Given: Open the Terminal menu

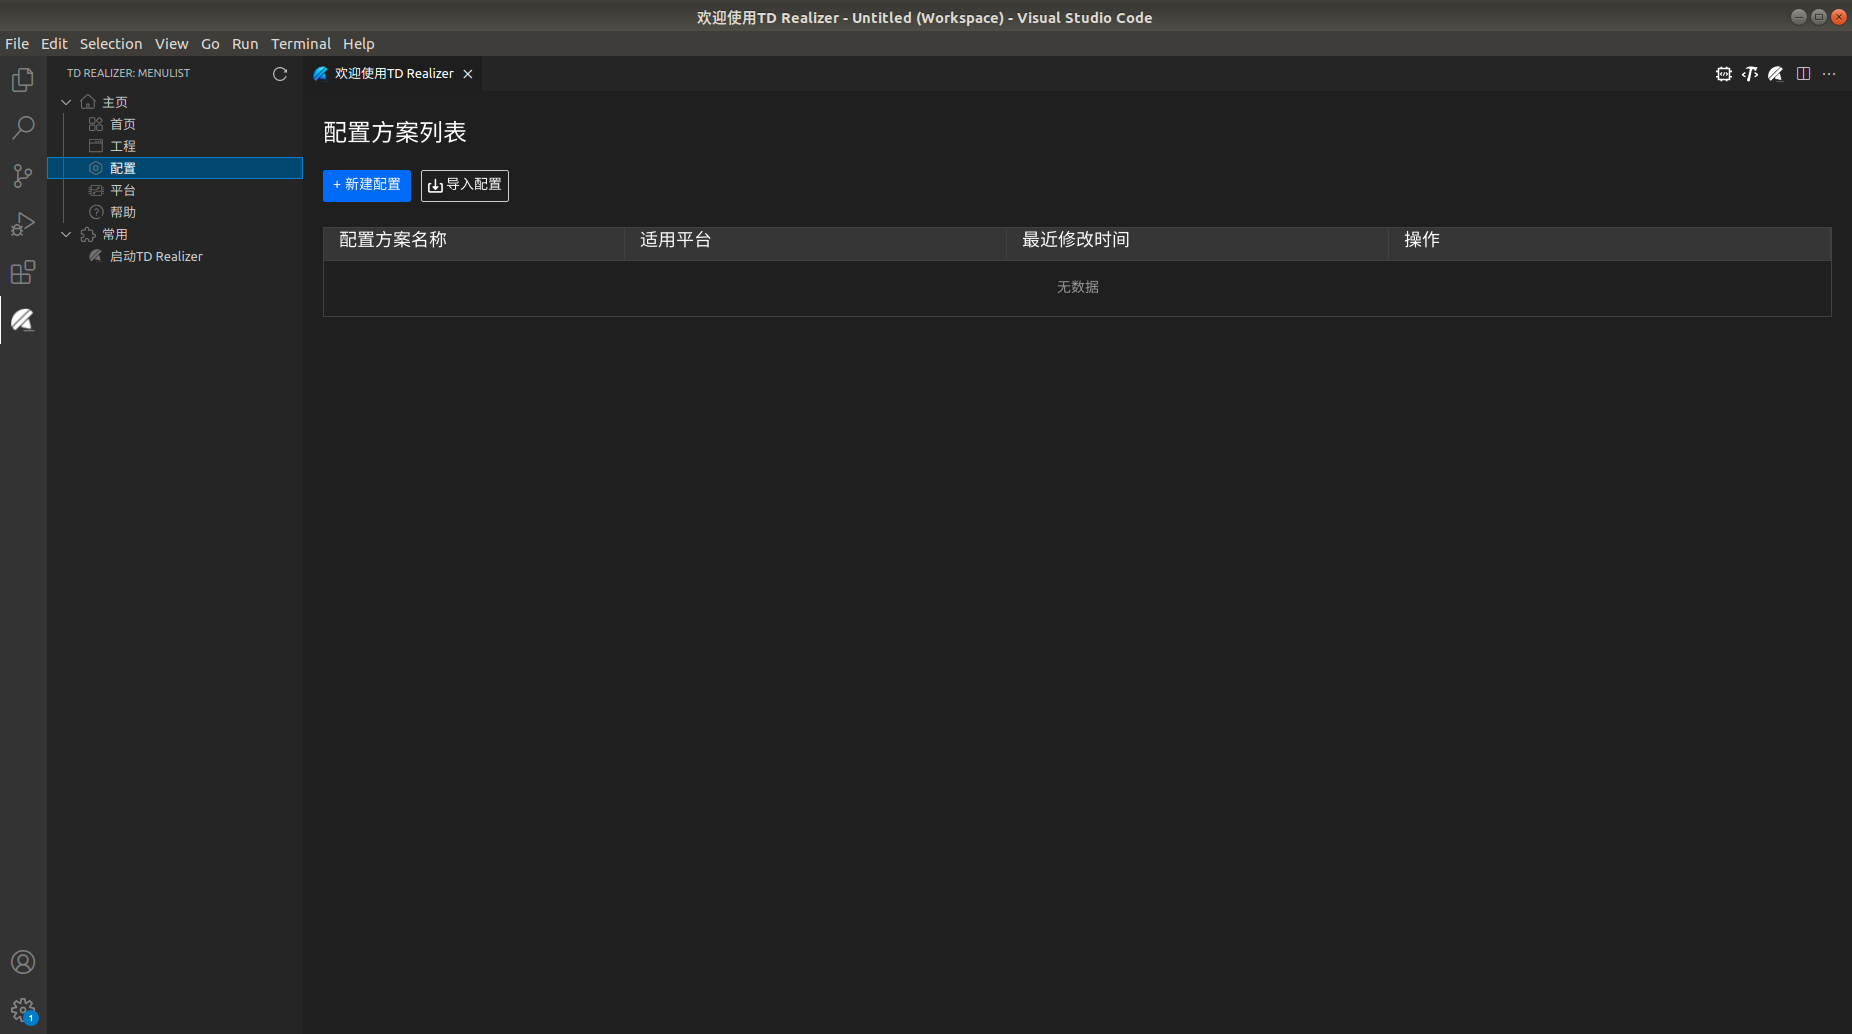Looking at the screenshot, I should [x=300, y=43].
